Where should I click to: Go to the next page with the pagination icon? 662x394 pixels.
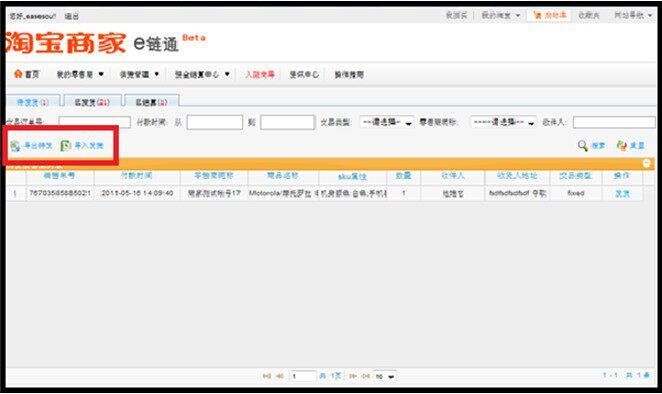pyautogui.click(x=353, y=376)
